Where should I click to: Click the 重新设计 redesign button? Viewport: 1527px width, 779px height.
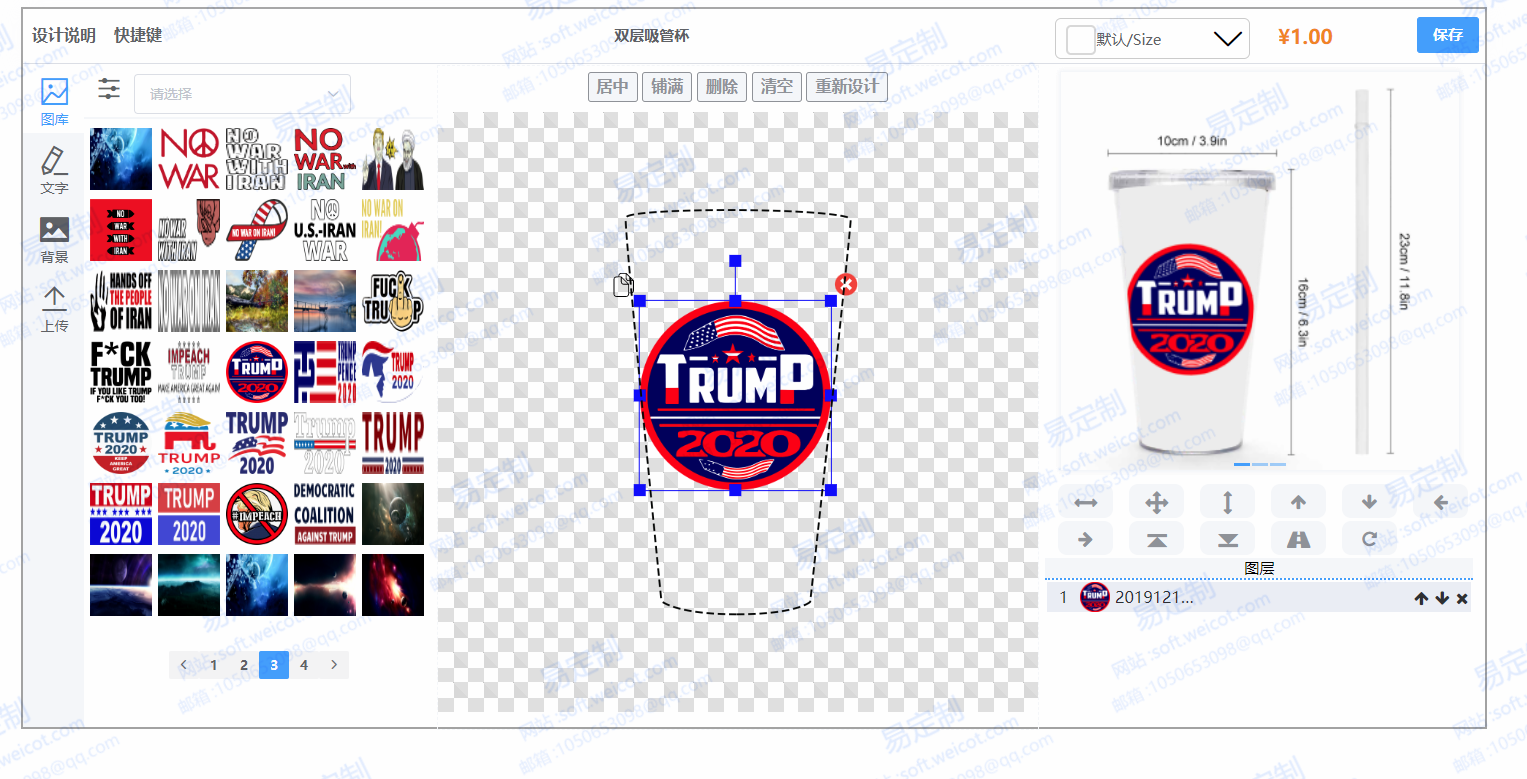tap(847, 87)
